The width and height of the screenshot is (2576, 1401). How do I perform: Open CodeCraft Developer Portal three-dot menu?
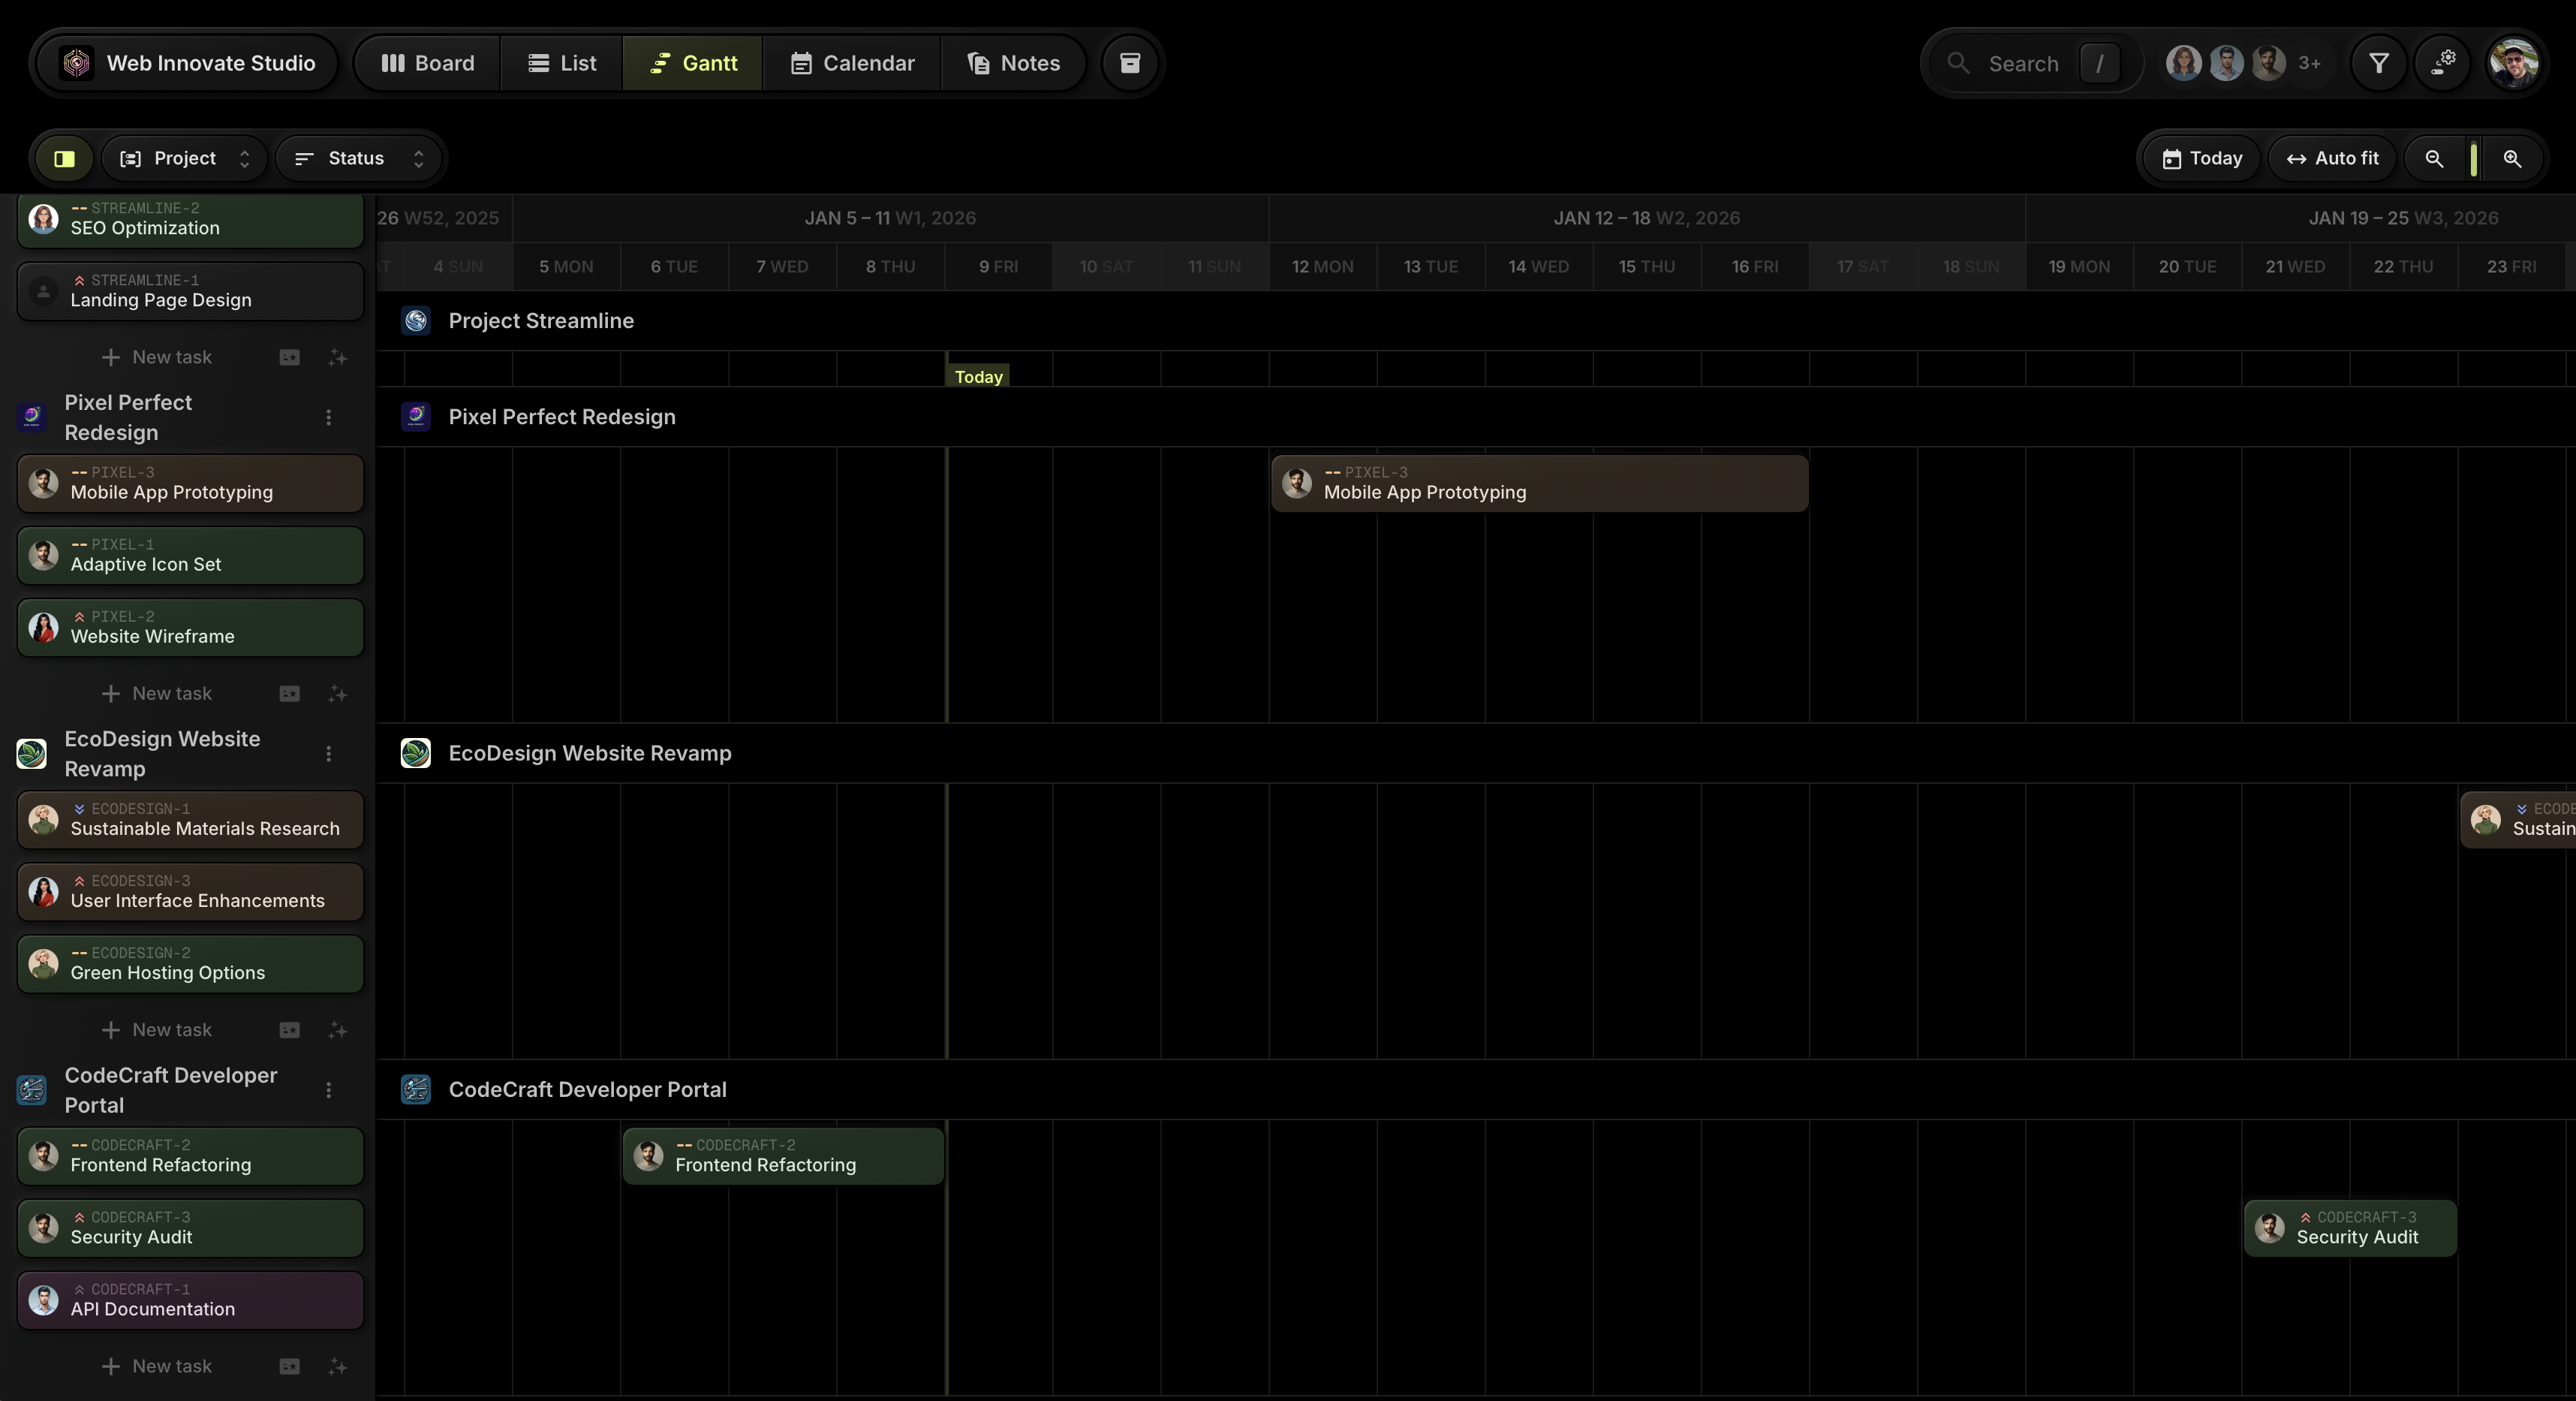329,1090
